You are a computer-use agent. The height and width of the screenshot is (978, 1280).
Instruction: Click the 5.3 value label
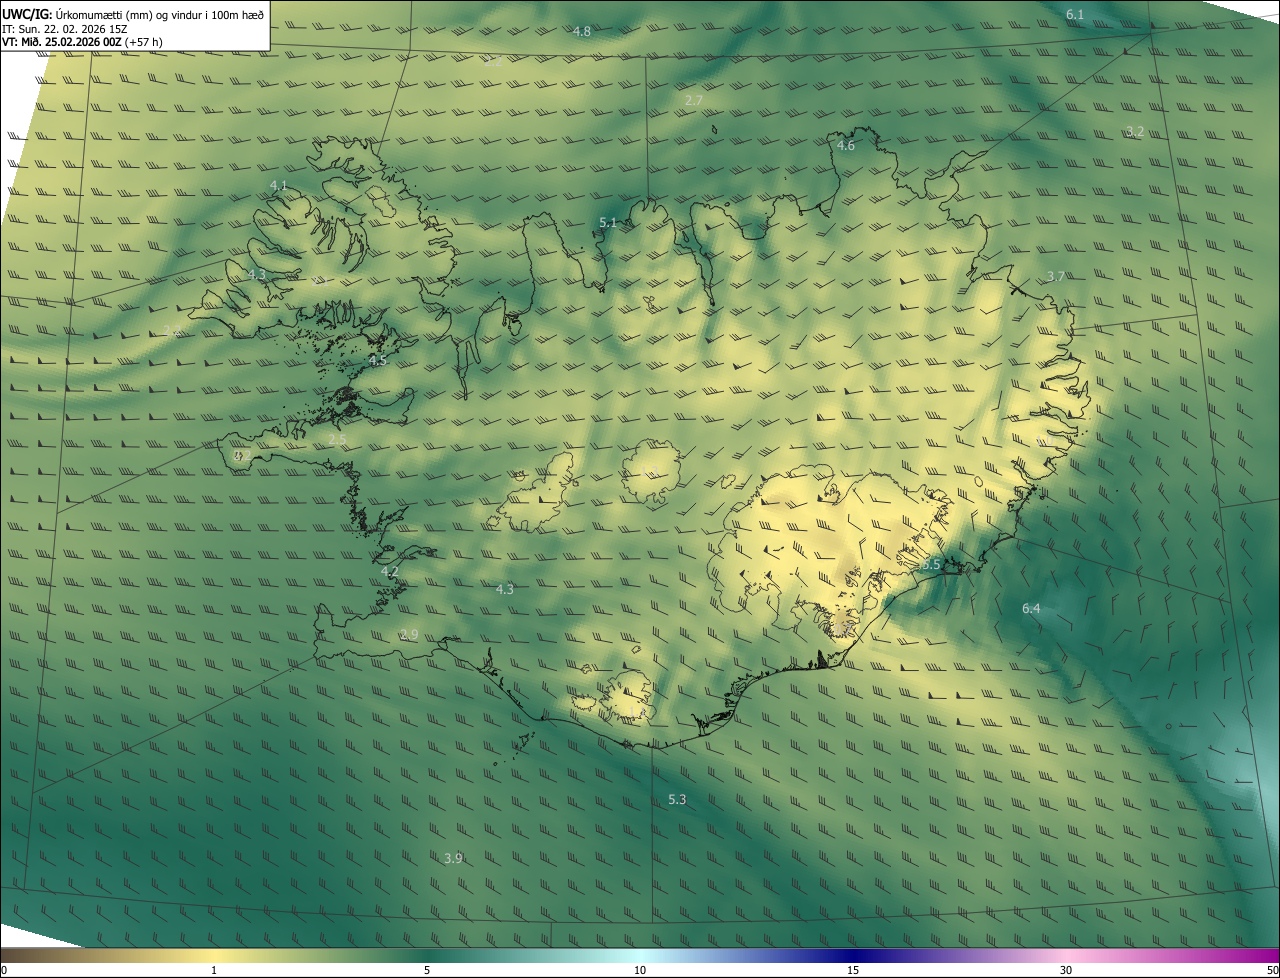[677, 800]
